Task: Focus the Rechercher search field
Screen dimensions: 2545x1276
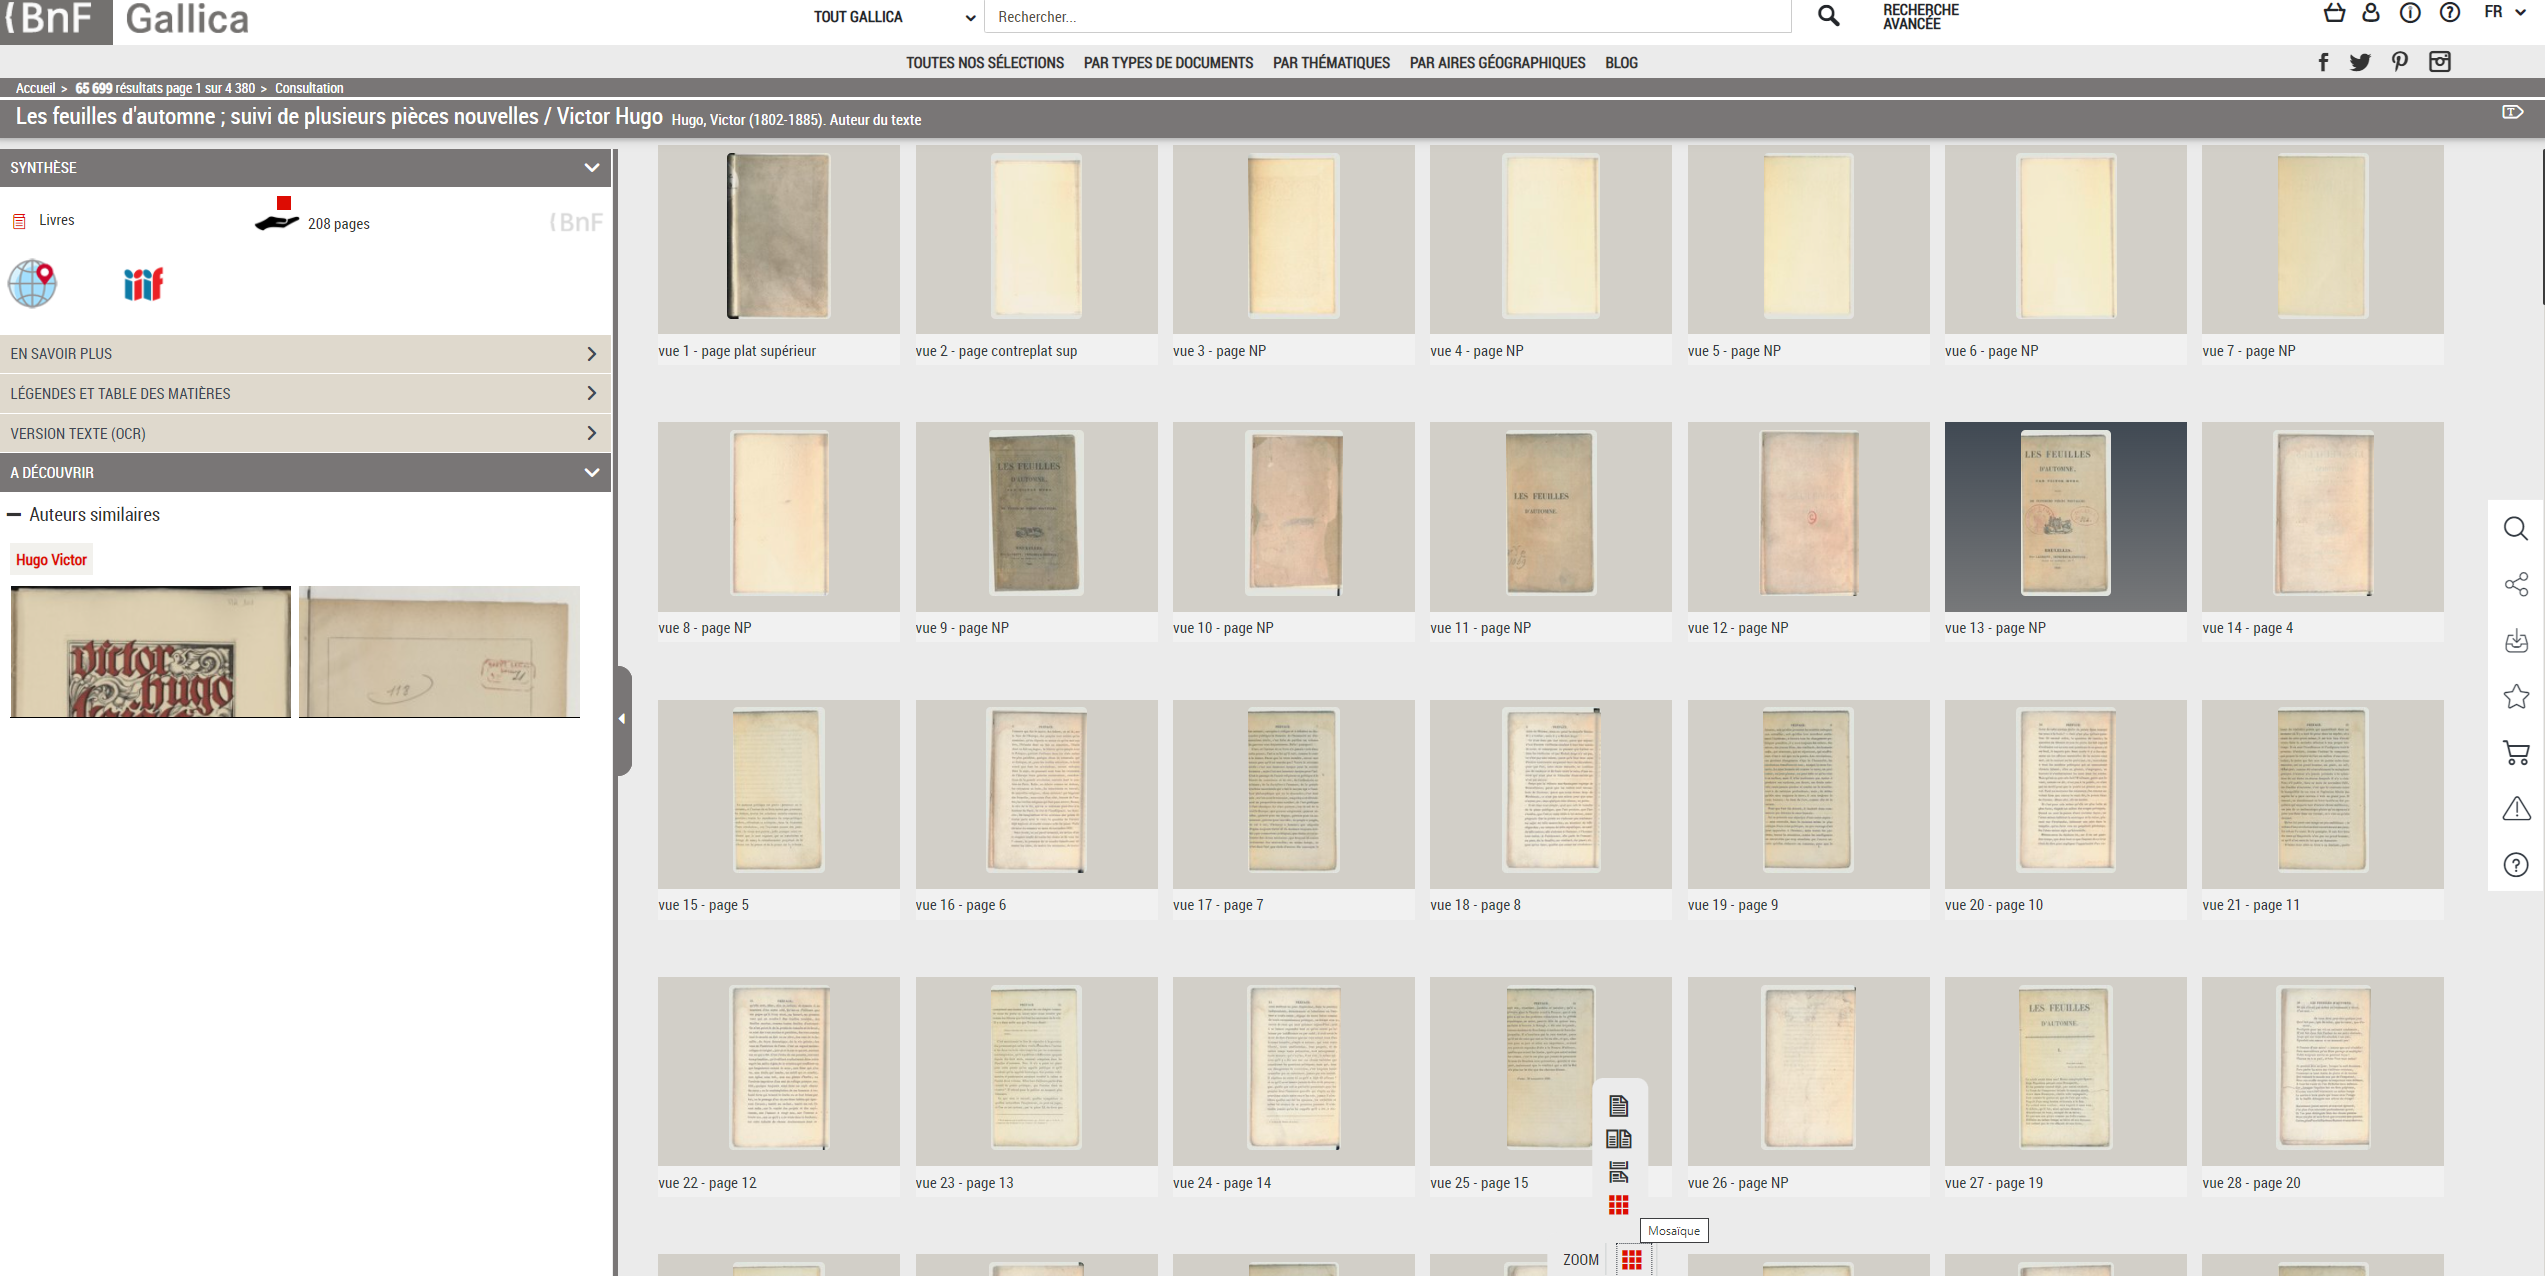Action: coord(1387,17)
